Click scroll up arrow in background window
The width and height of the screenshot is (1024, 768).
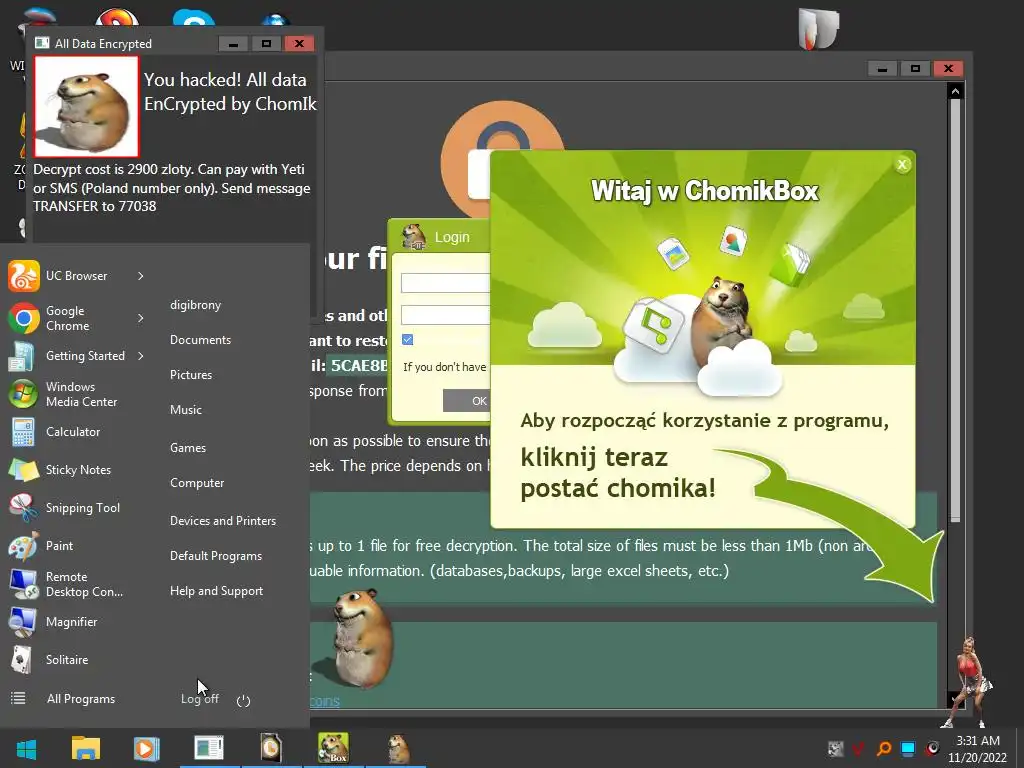point(955,91)
